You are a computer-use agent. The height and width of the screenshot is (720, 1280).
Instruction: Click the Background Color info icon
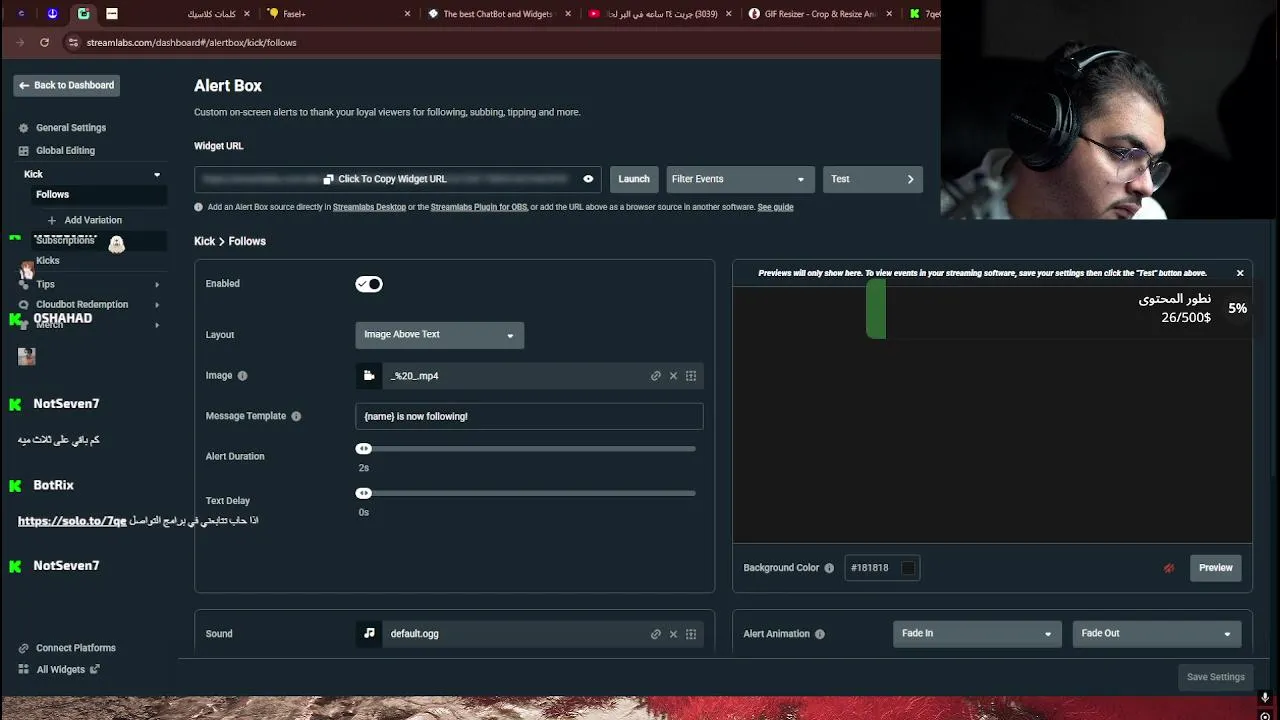click(x=829, y=568)
